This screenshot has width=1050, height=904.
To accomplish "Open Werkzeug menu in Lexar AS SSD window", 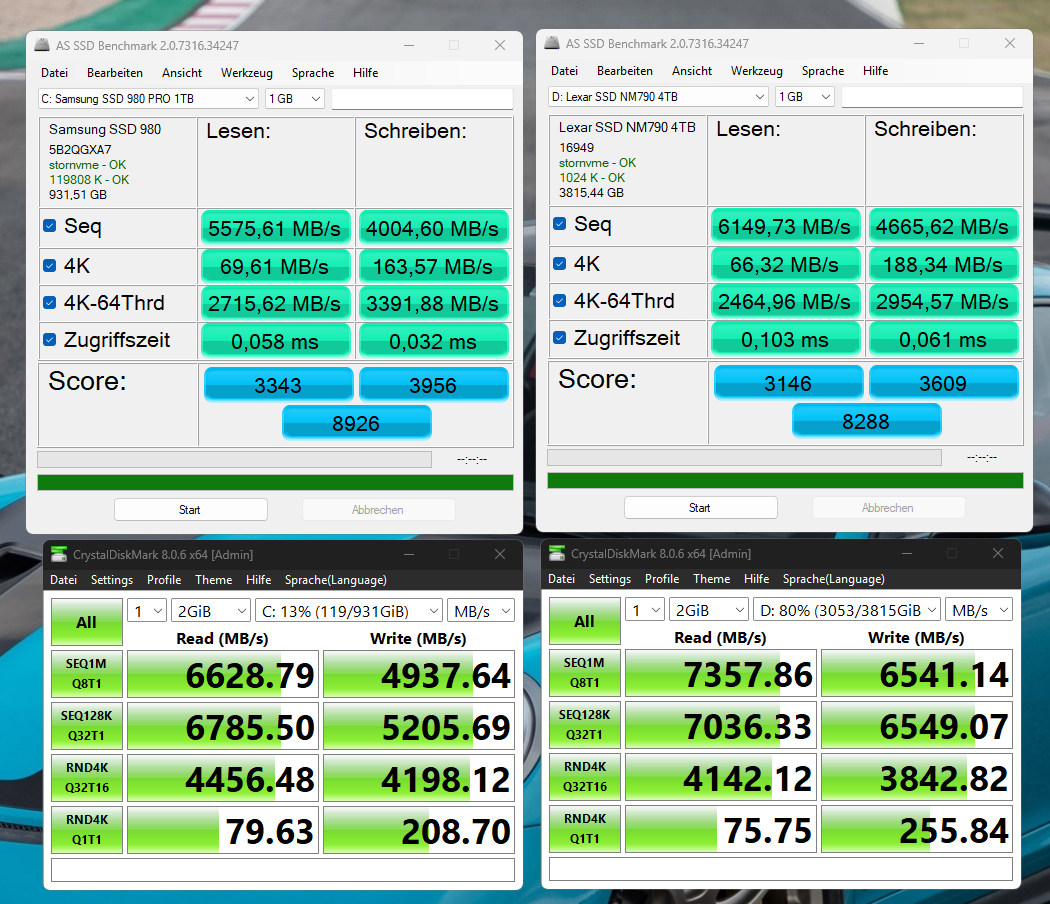I will tap(757, 70).
